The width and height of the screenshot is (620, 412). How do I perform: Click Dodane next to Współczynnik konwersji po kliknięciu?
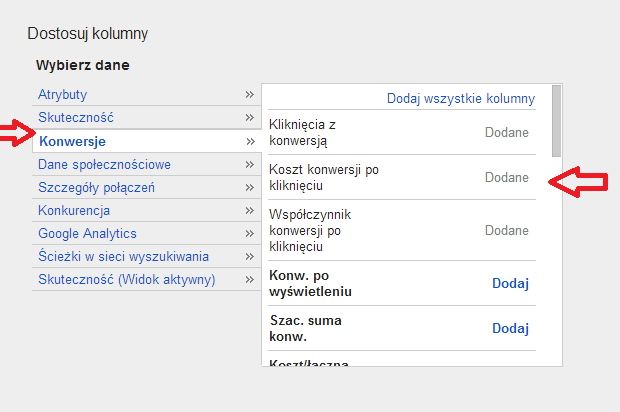tap(506, 230)
